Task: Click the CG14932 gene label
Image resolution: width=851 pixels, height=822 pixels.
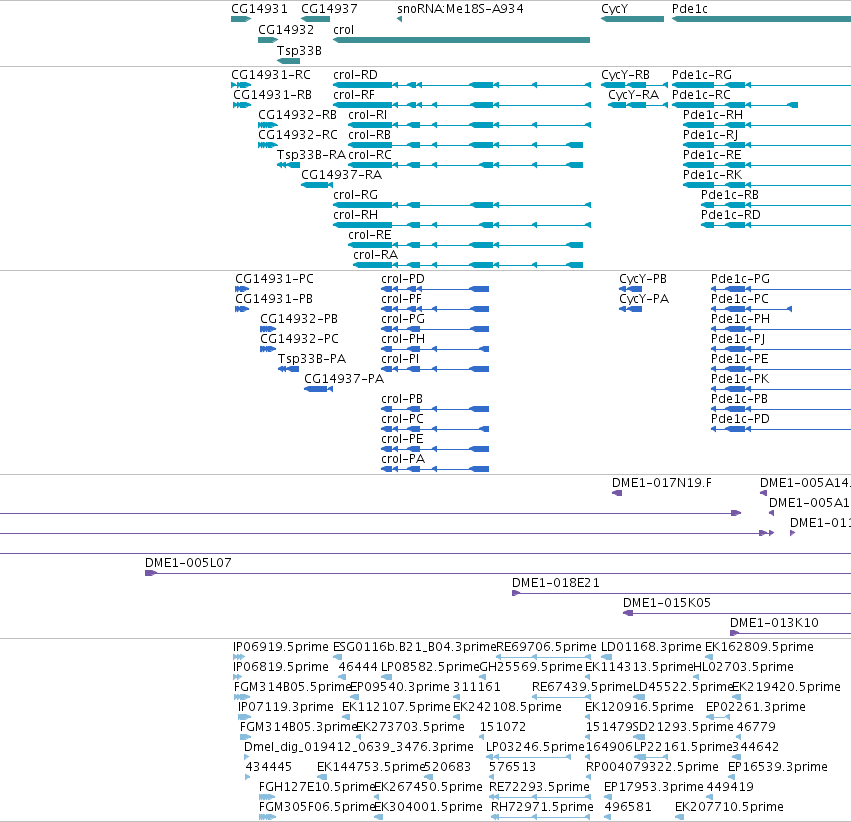Action: [286, 29]
